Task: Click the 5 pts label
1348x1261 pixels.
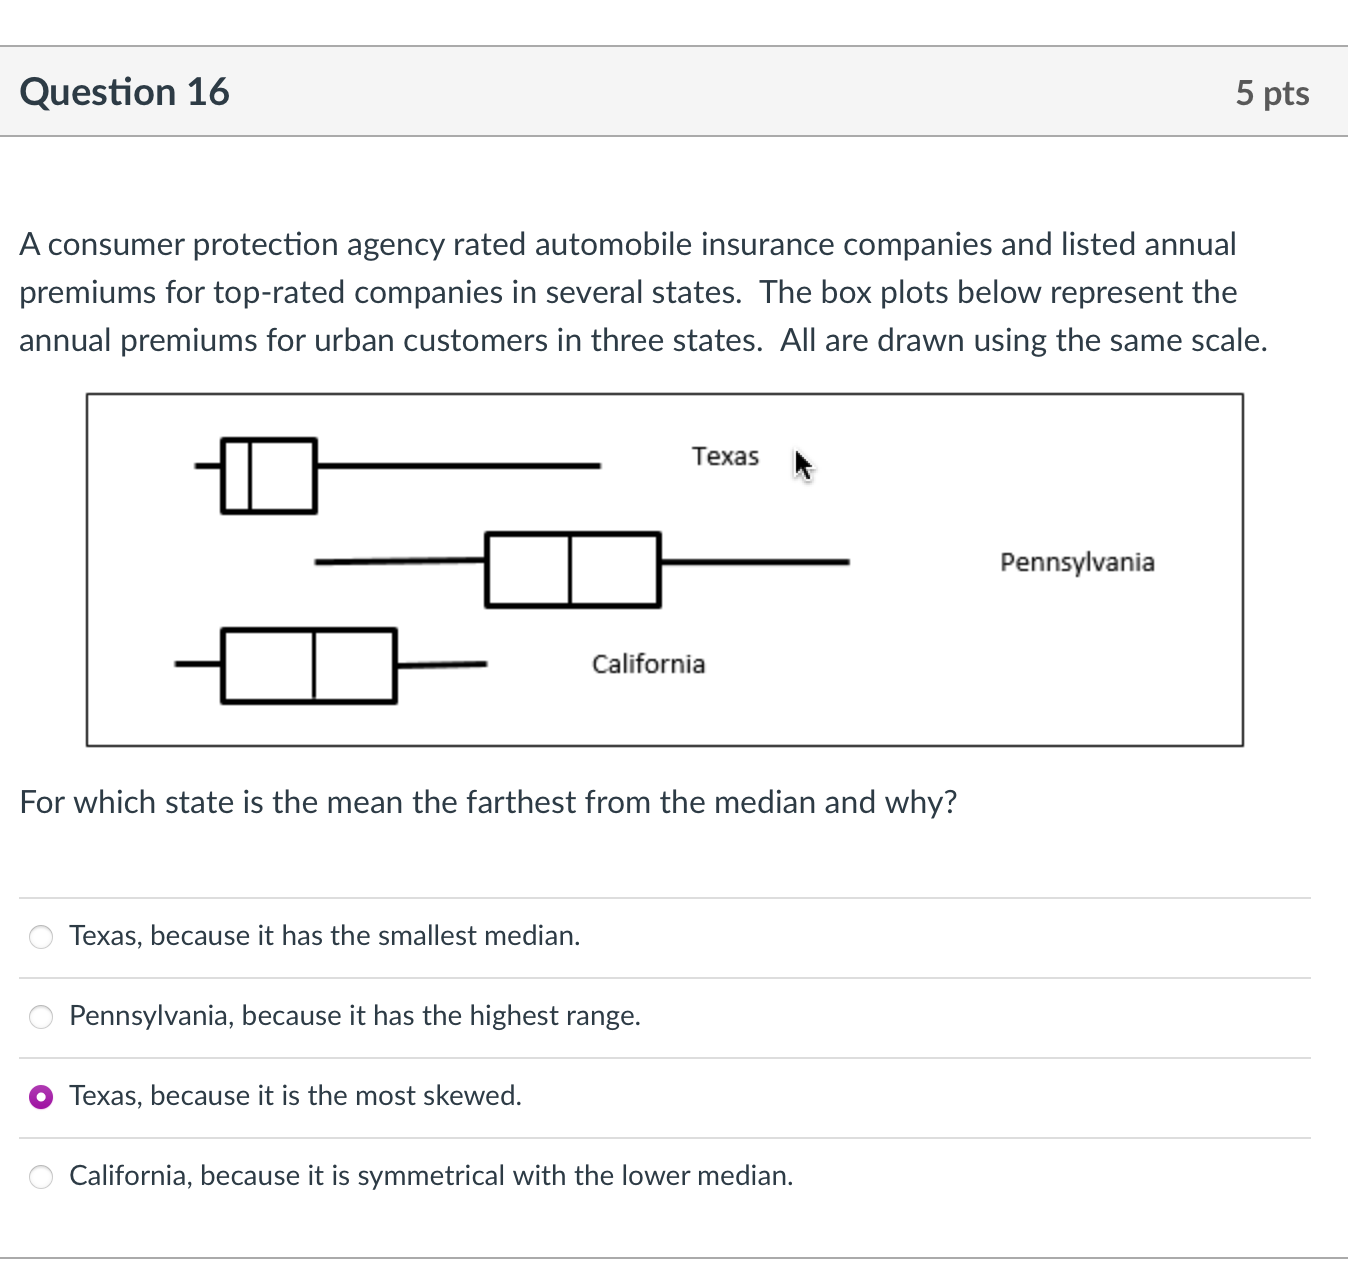Action: [1273, 91]
